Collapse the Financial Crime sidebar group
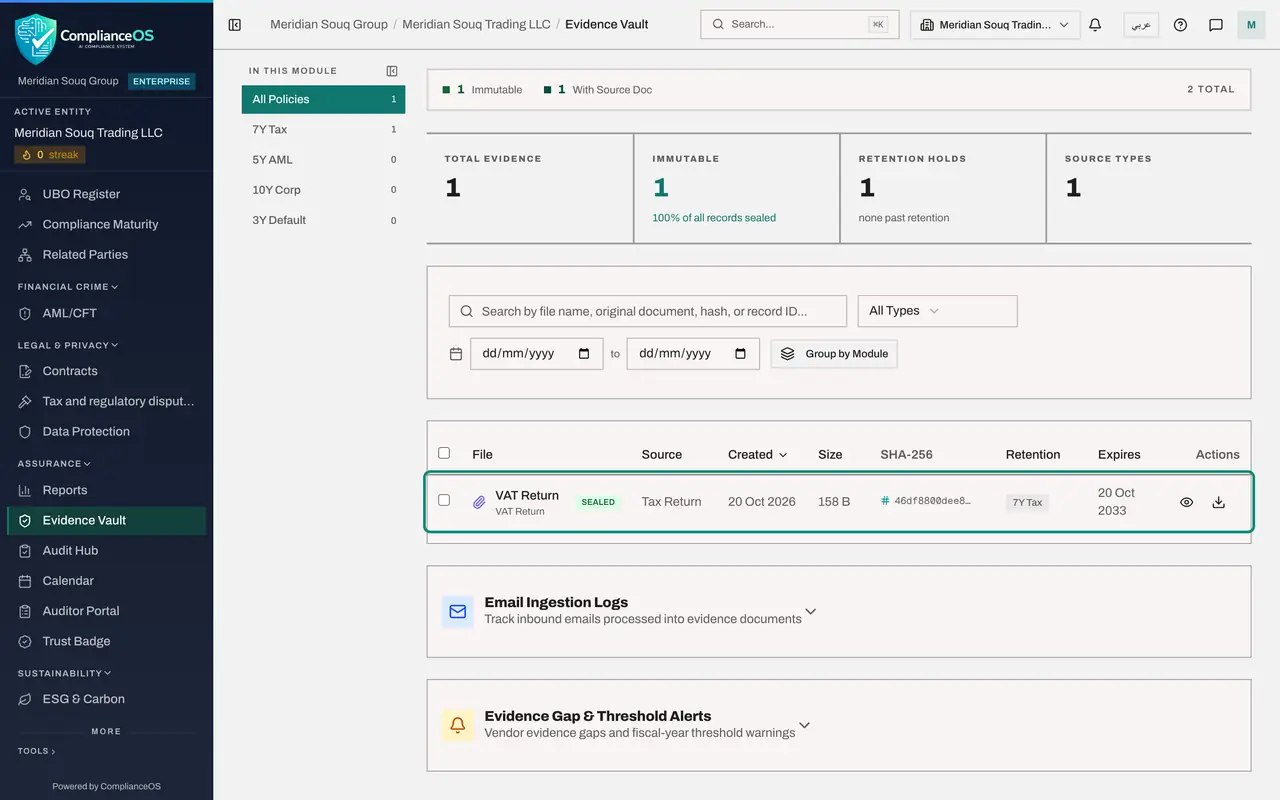Viewport: 1280px width, 800px height. (68, 287)
